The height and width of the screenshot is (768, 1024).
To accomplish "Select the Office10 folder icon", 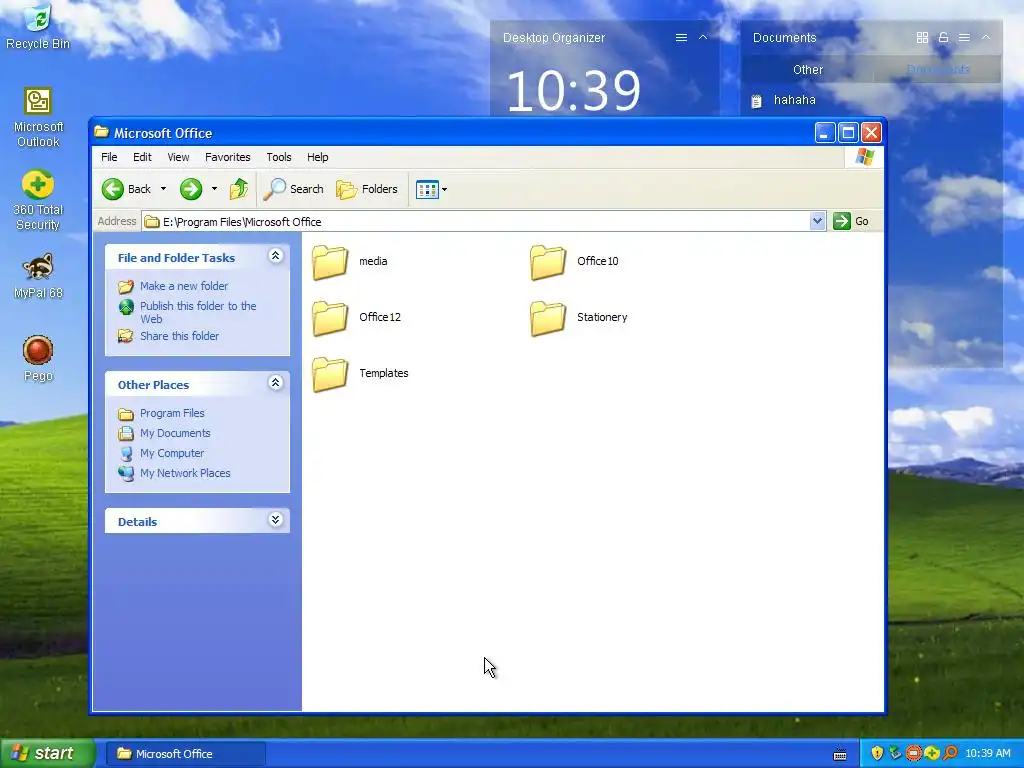I will click(548, 262).
